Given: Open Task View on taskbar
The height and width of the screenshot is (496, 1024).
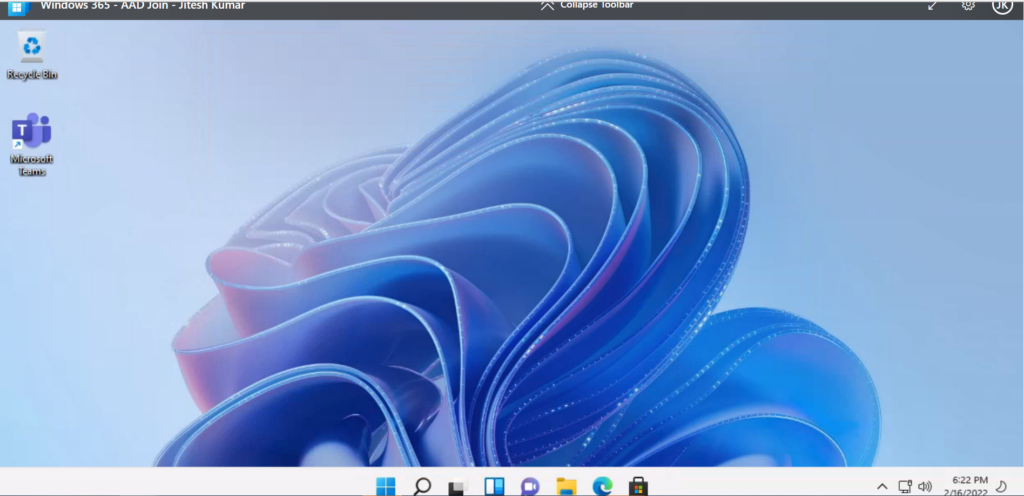Looking at the screenshot, I should point(458,487).
